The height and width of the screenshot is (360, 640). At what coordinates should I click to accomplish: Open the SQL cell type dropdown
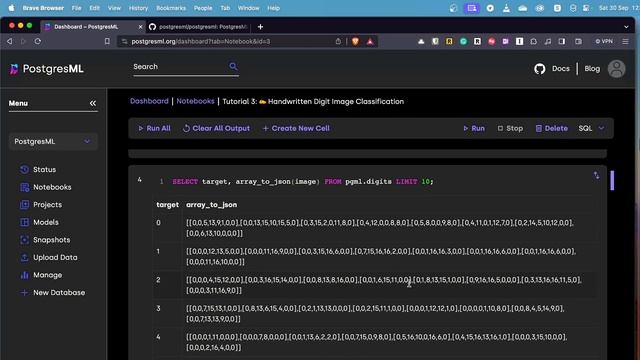click(x=591, y=128)
